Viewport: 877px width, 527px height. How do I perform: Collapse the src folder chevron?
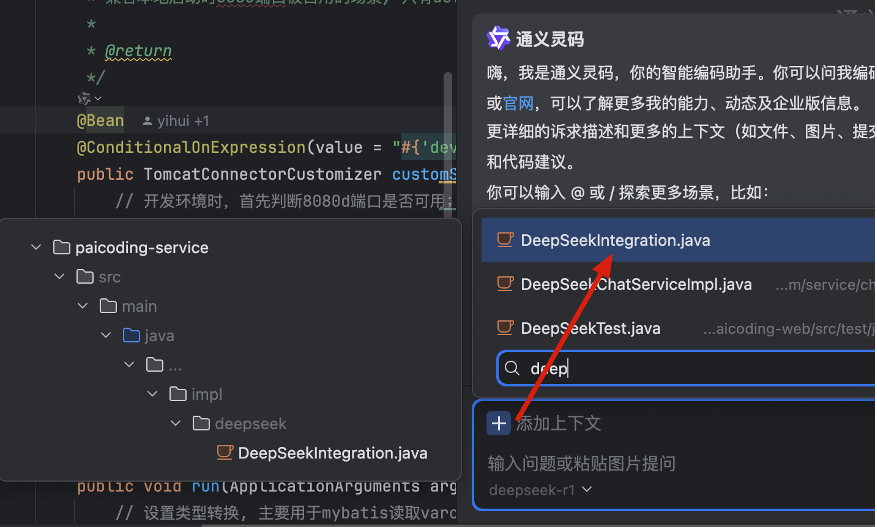click(59, 276)
